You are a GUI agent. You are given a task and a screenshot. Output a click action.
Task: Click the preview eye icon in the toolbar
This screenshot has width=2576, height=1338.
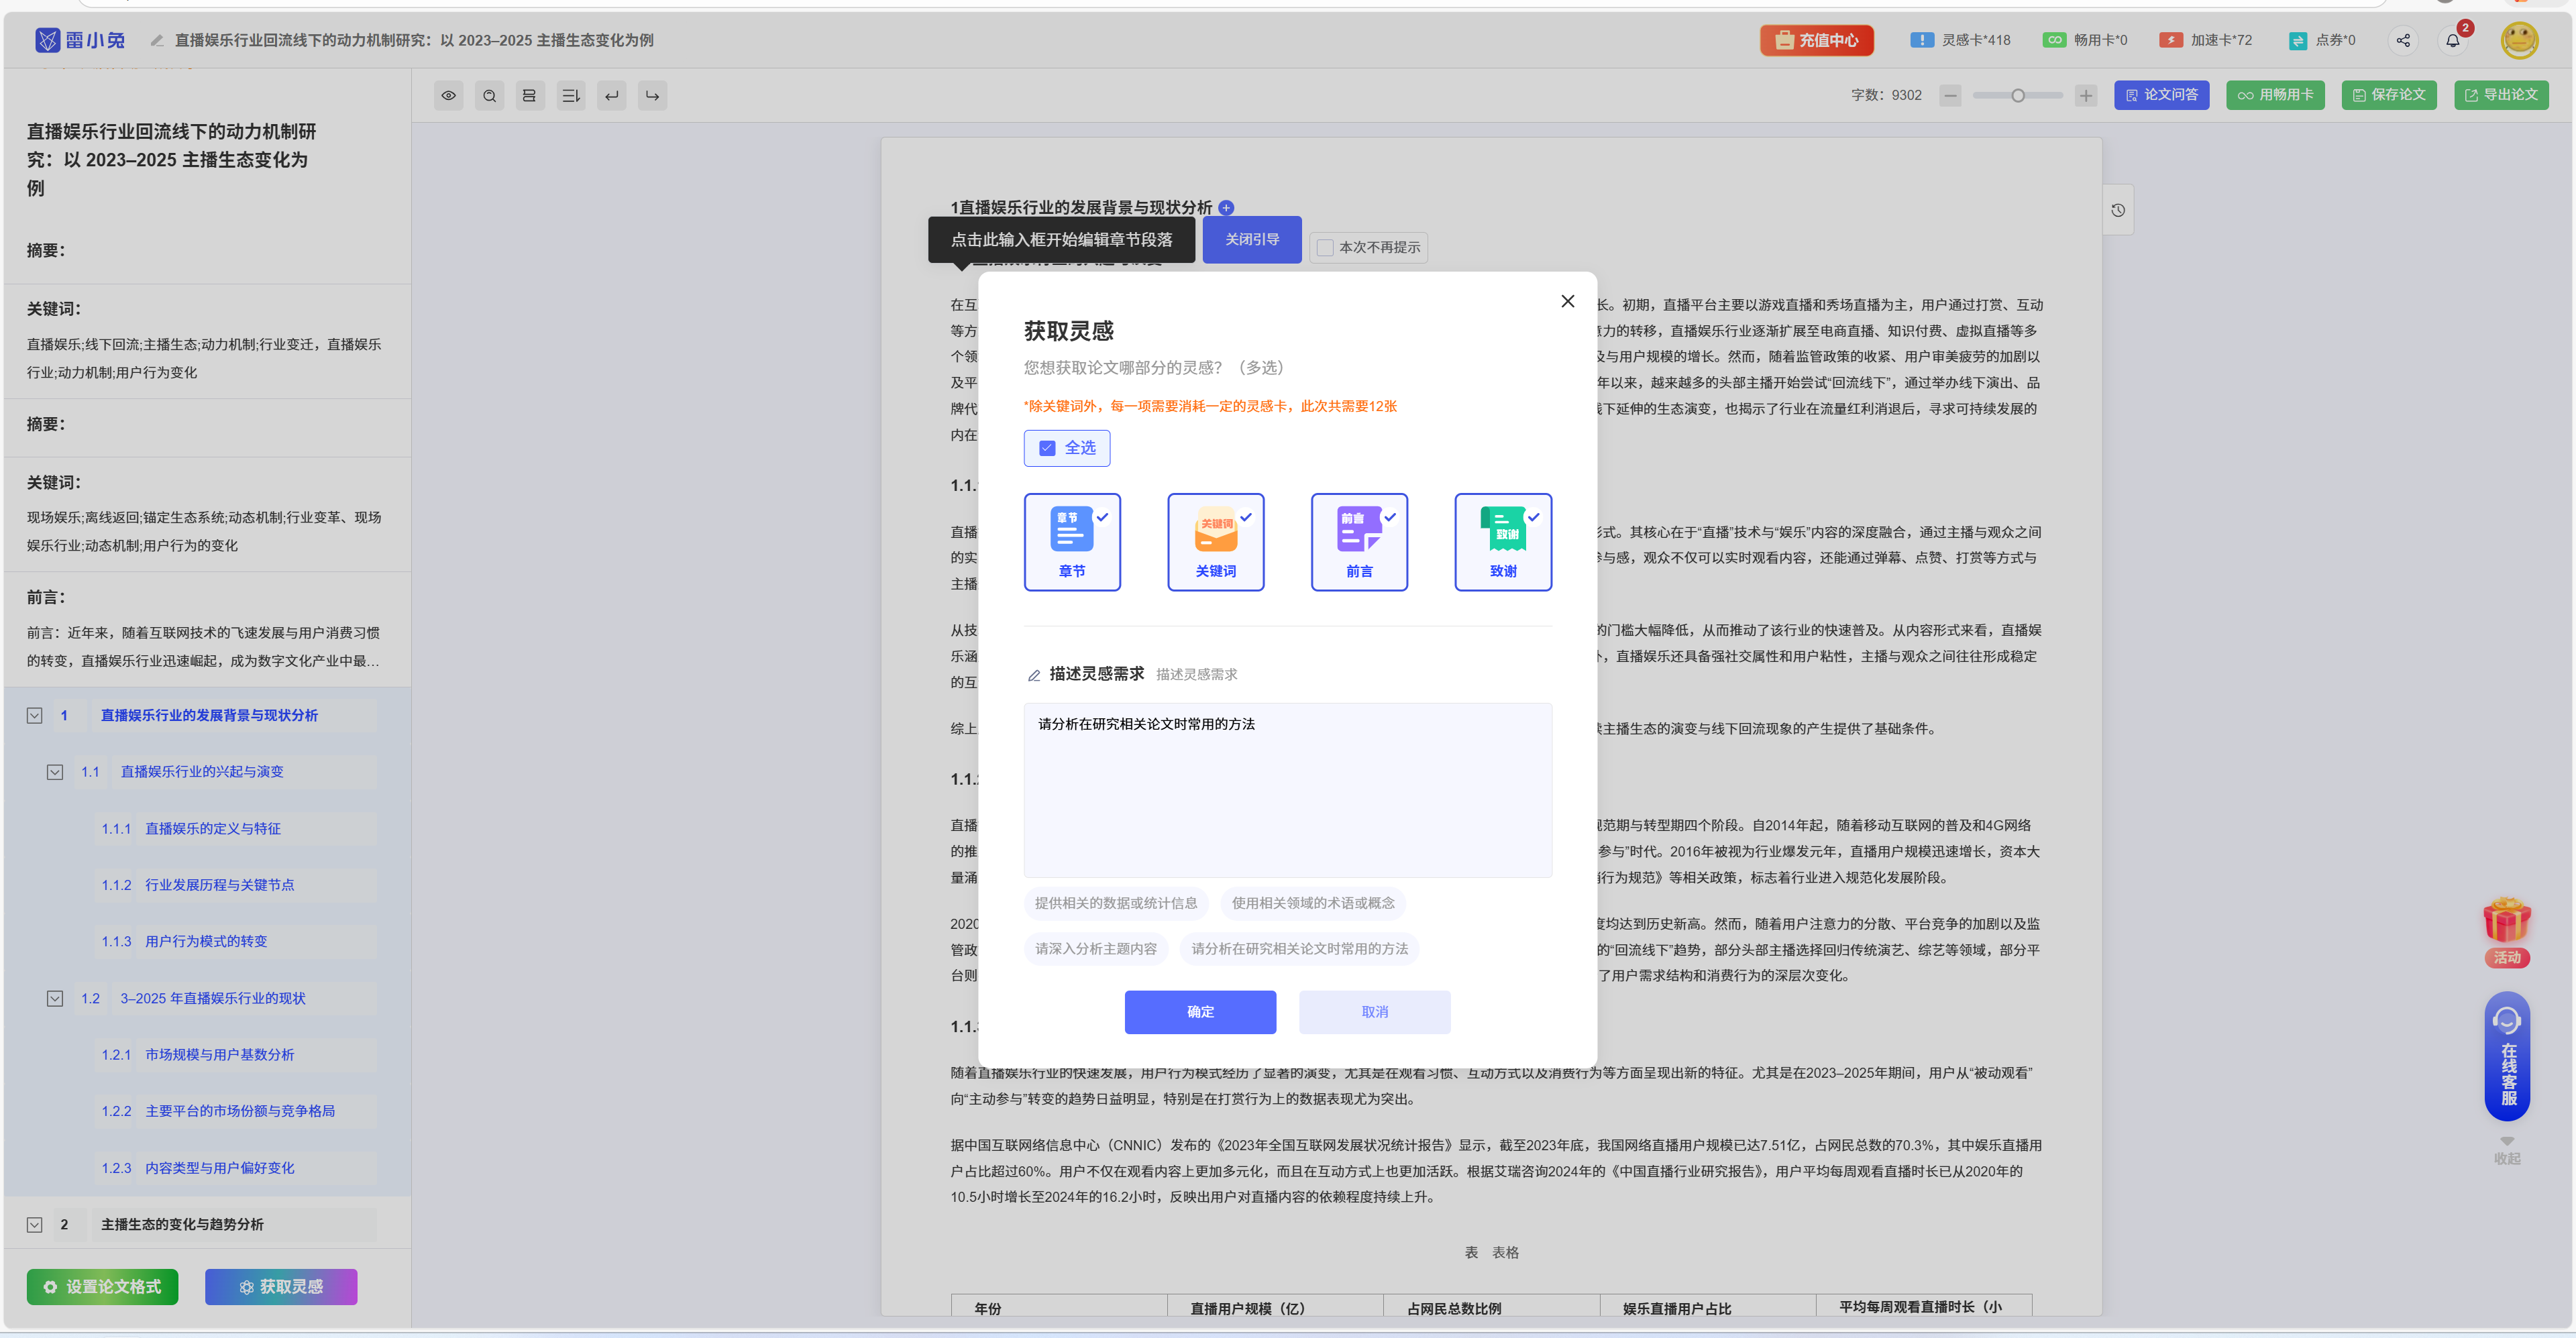pos(448,96)
